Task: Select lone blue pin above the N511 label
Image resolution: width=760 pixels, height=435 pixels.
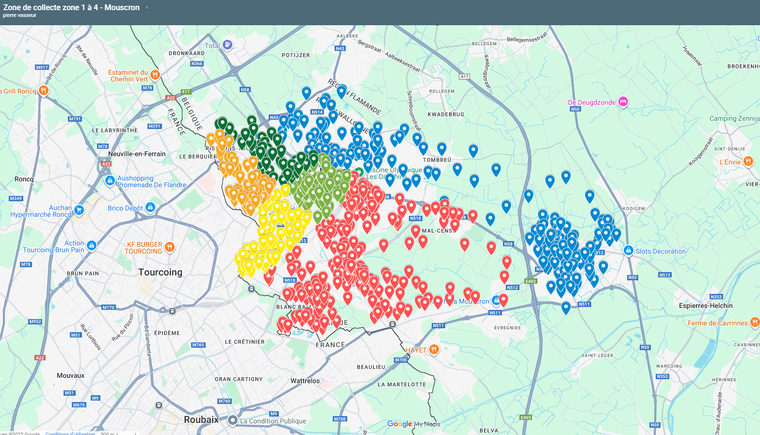Action: coord(566,307)
